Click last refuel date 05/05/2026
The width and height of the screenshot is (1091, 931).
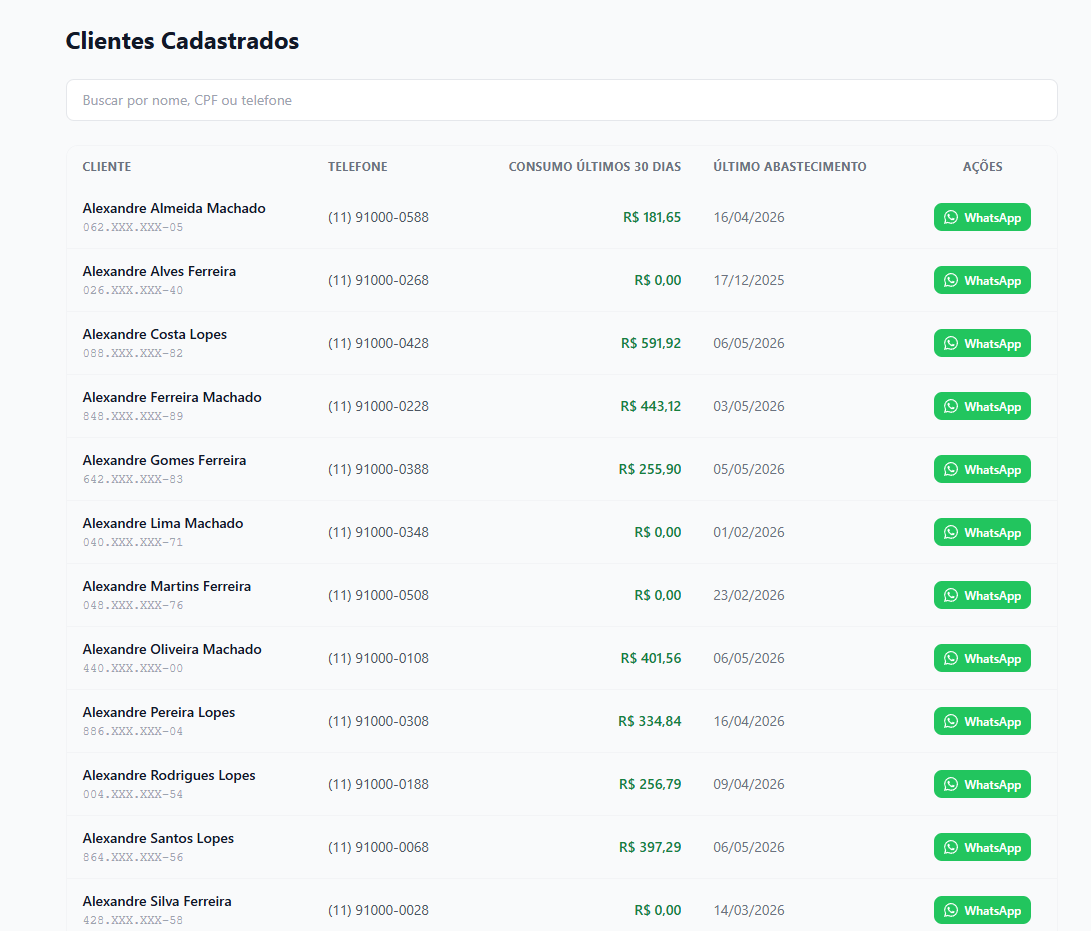click(749, 469)
